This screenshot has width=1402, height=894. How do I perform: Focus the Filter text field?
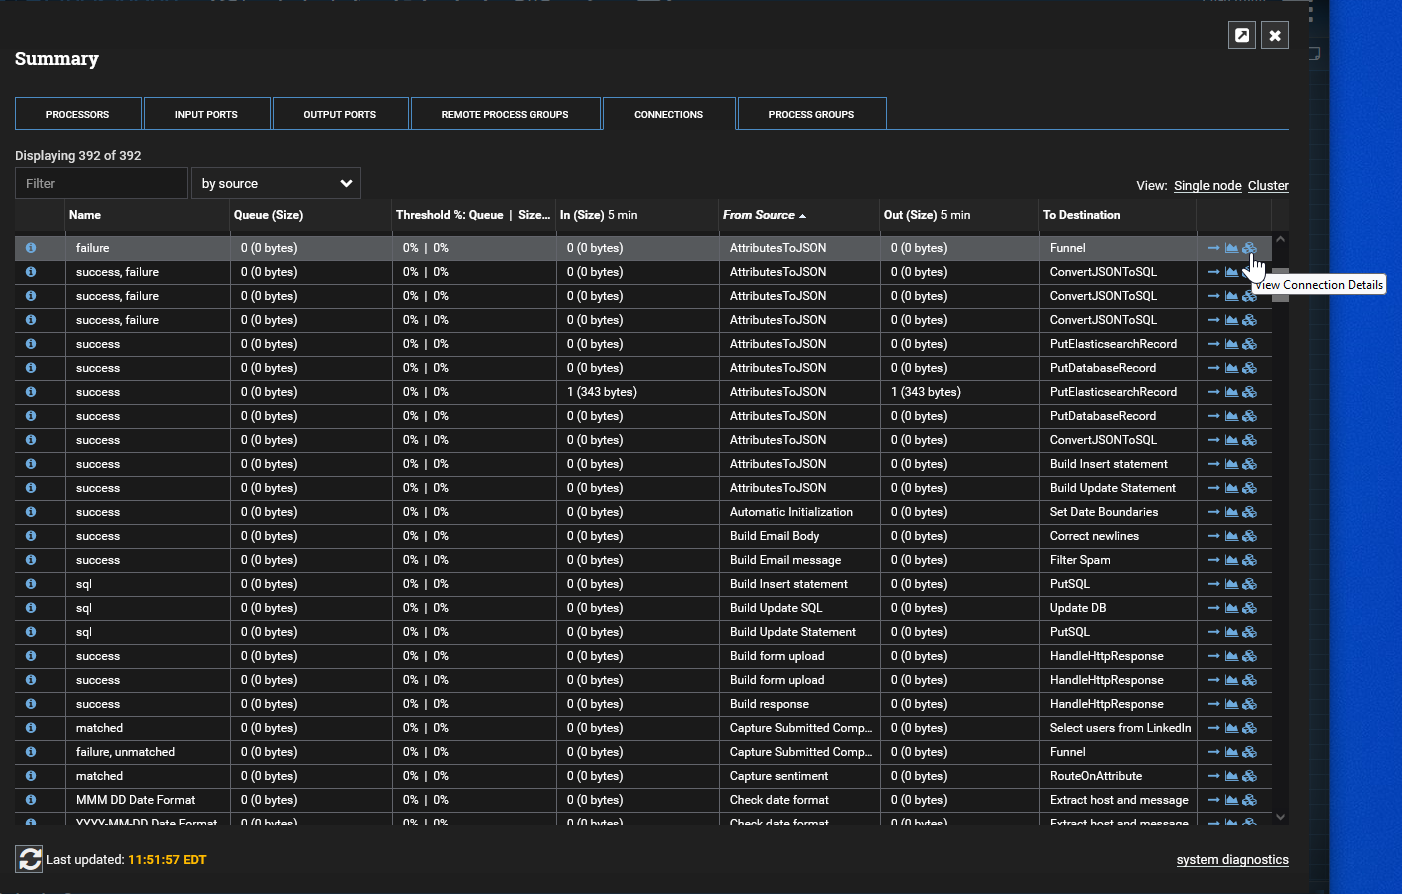click(x=101, y=183)
